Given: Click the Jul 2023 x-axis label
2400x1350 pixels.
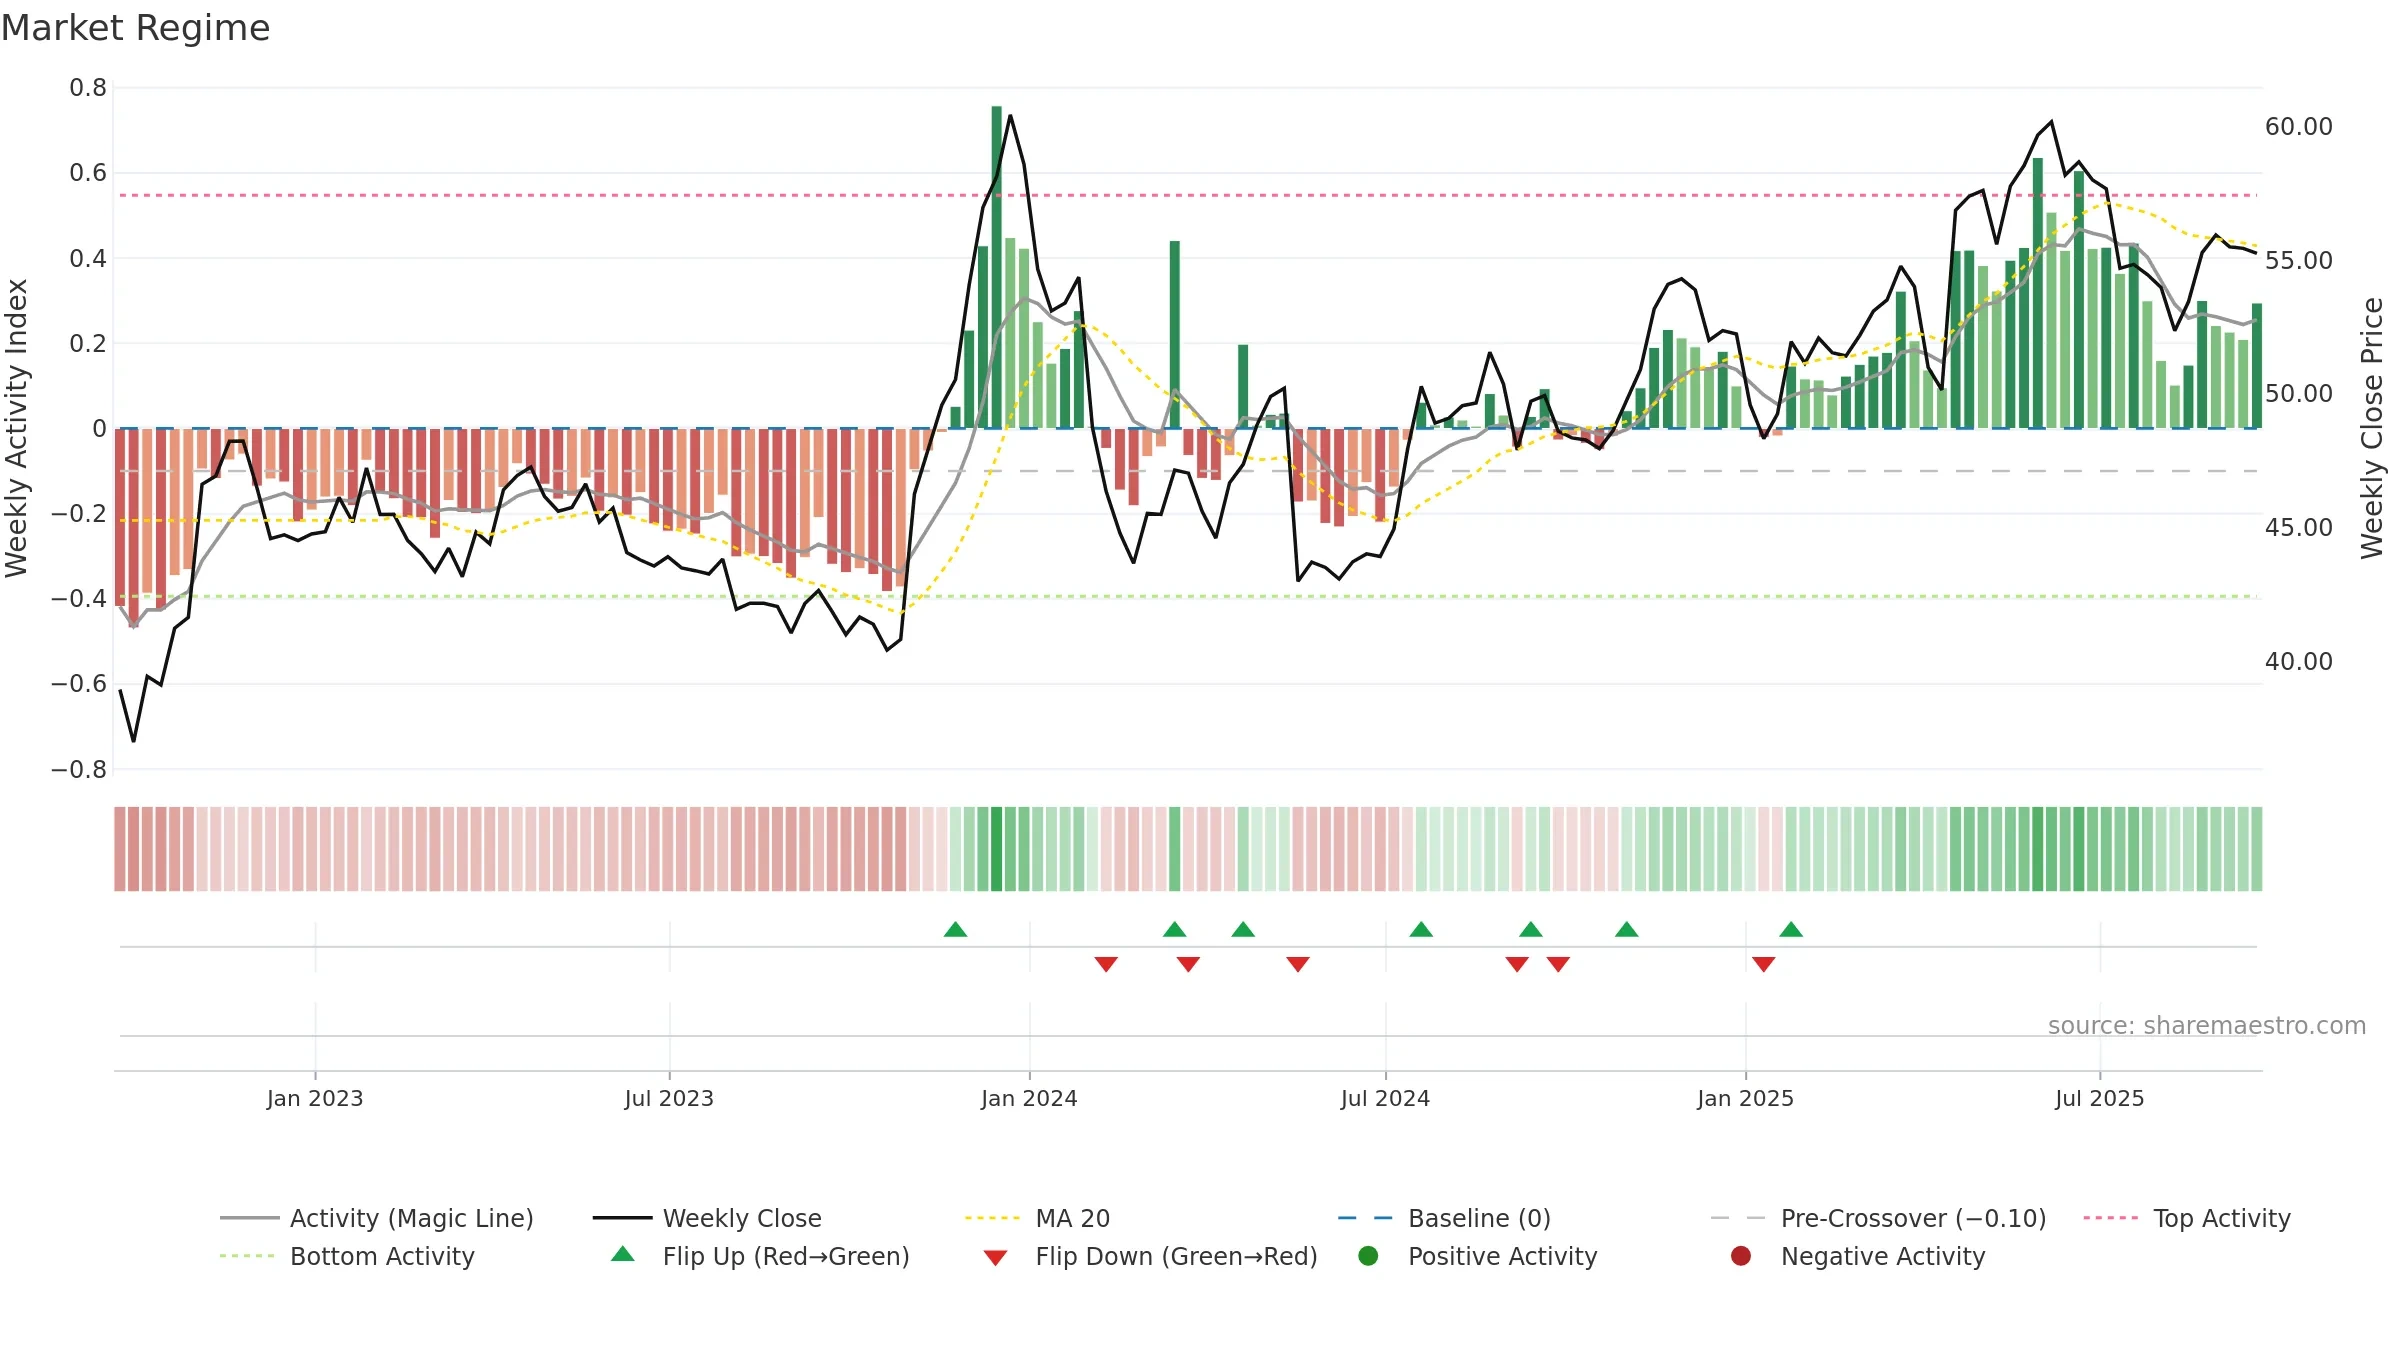Looking at the screenshot, I should coord(669,1099).
